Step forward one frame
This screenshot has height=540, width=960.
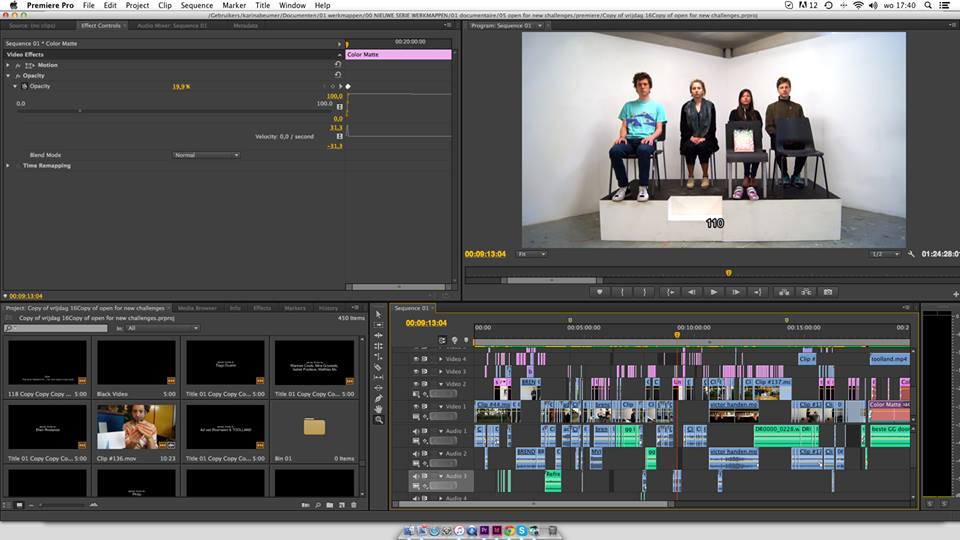736,292
